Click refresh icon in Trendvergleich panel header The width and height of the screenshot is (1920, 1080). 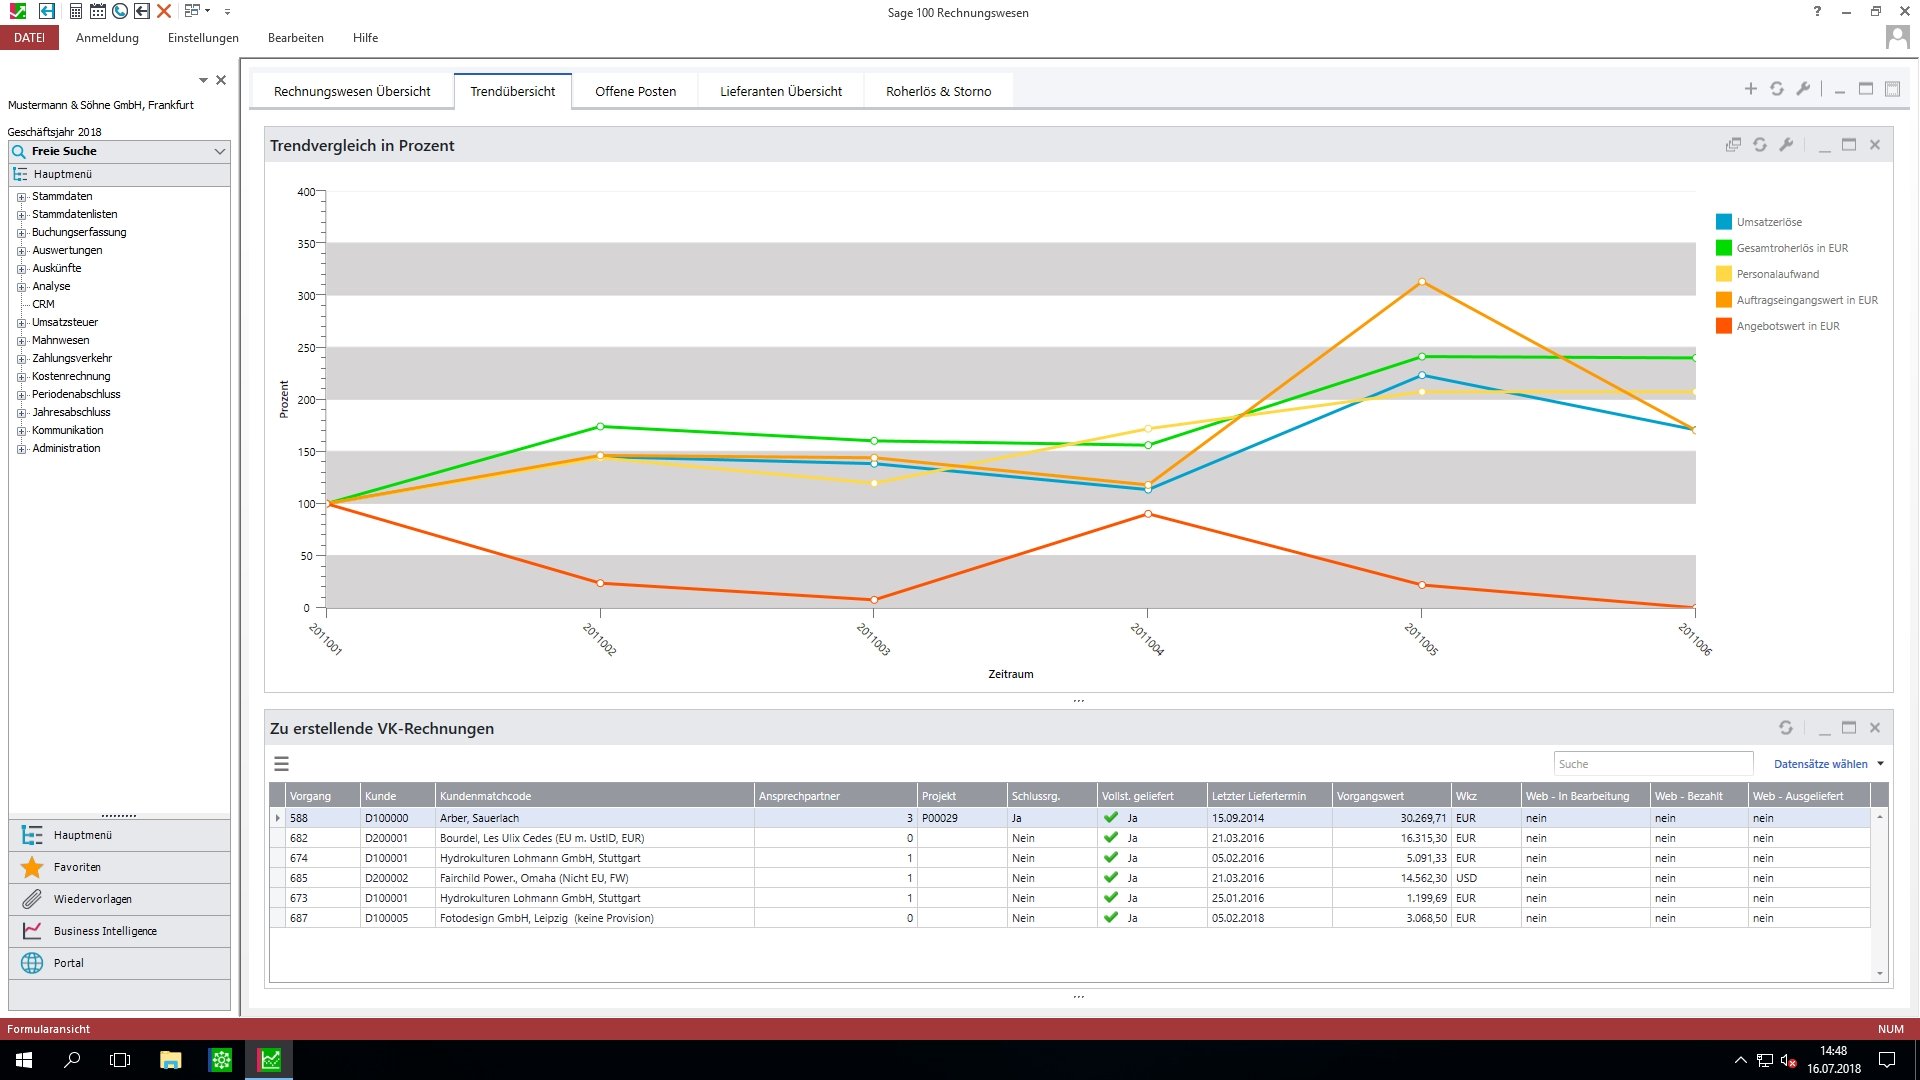(x=1759, y=145)
